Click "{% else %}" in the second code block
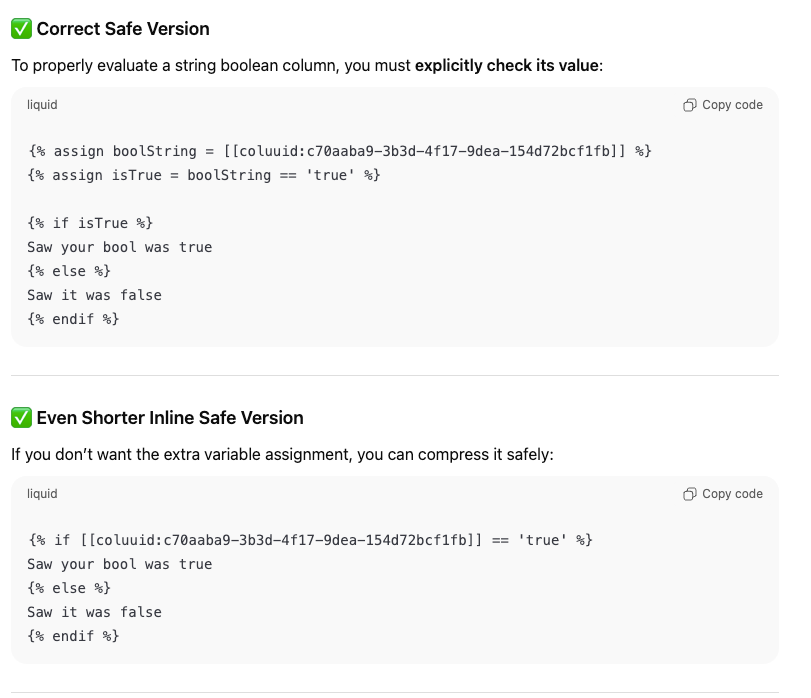This screenshot has height=698, width=811. (69, 588)
